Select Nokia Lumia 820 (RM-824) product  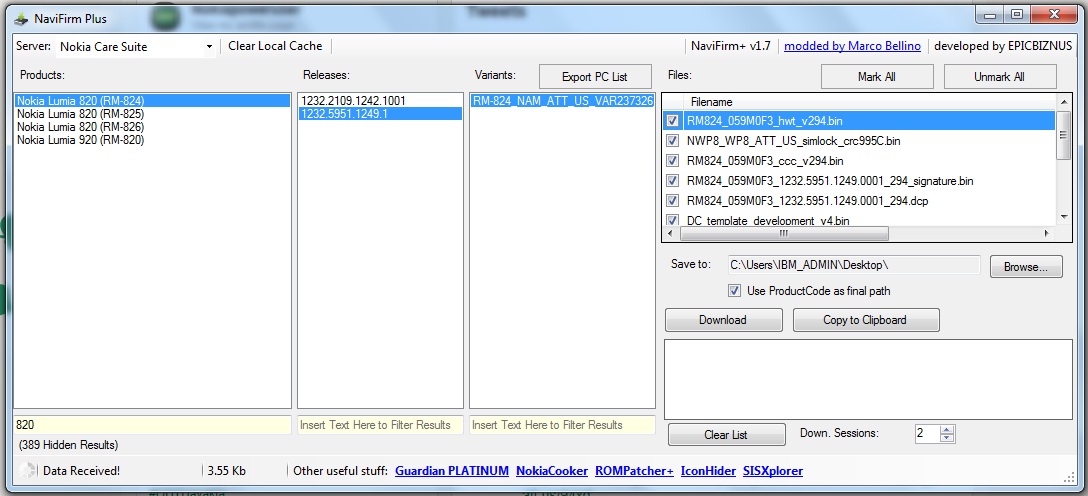coord(152,101)
